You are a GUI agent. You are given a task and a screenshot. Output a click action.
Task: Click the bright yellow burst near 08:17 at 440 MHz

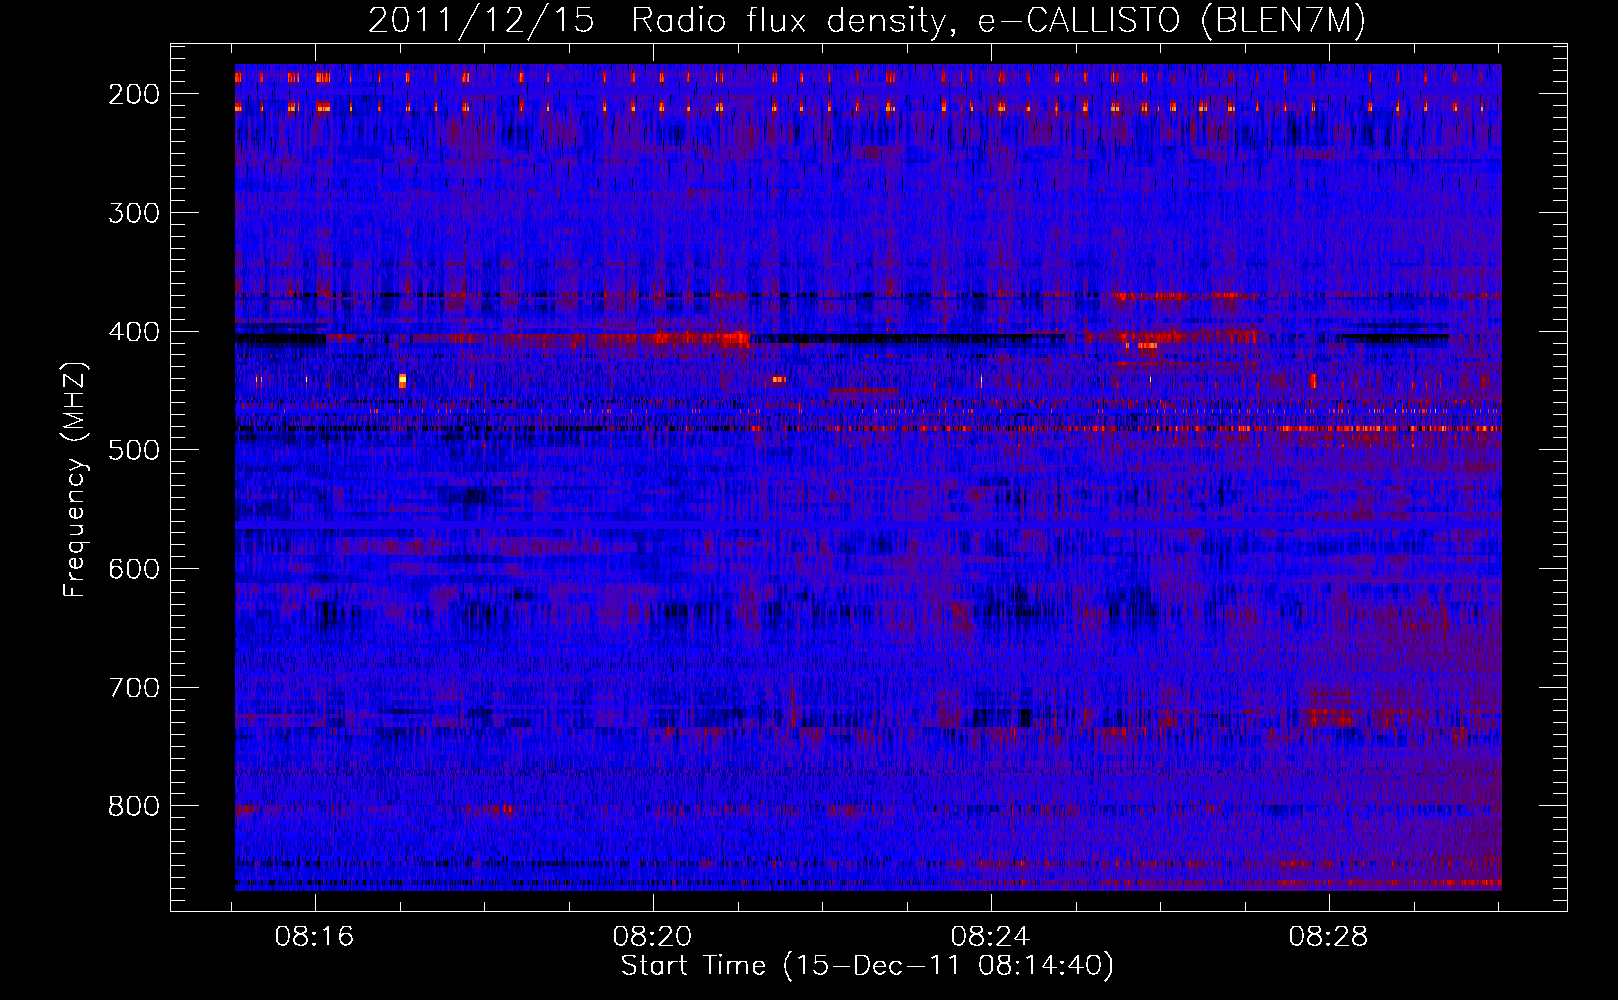(x=402, y=380)
